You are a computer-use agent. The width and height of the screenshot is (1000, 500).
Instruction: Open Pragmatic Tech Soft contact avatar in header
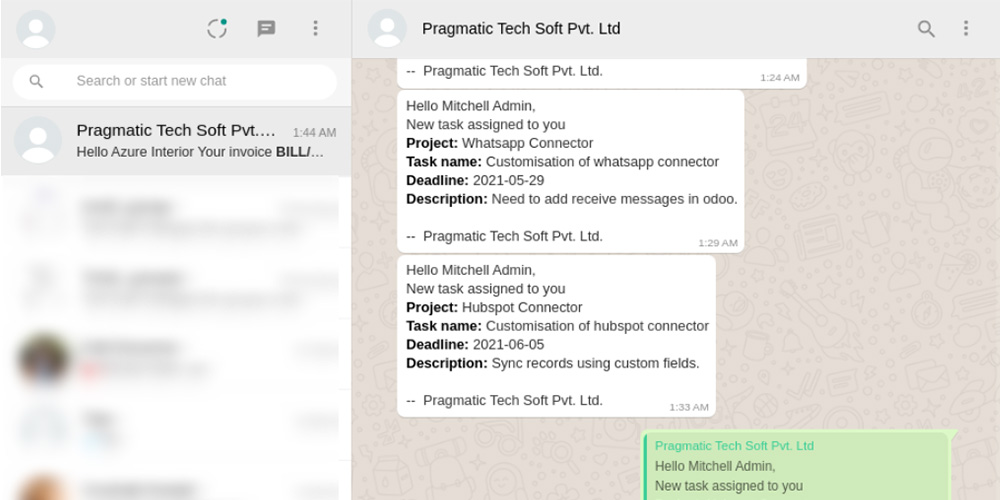[387, 29]
